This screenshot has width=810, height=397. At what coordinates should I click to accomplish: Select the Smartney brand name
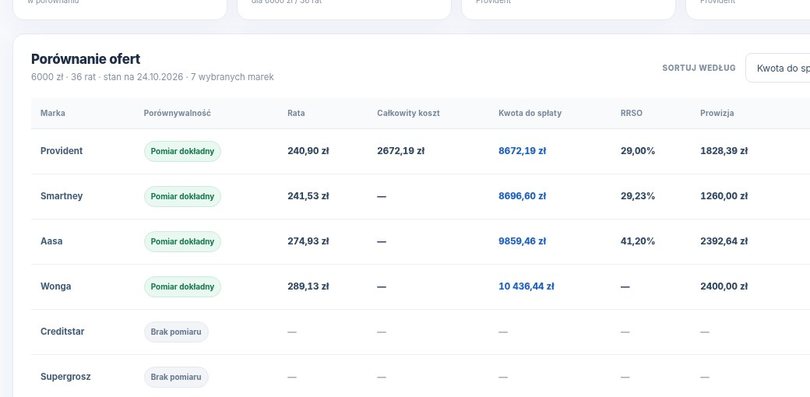coord(61,196)
